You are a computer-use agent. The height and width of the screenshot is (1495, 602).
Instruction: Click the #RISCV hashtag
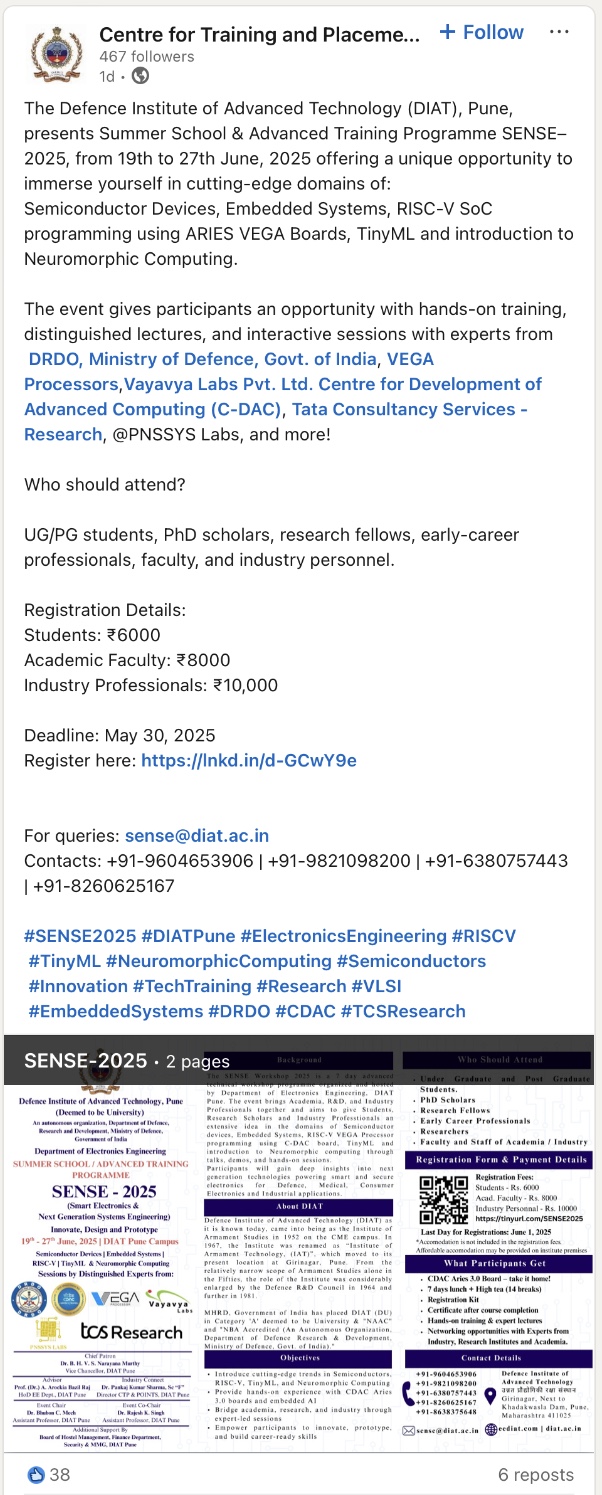[x=483, y=936]
